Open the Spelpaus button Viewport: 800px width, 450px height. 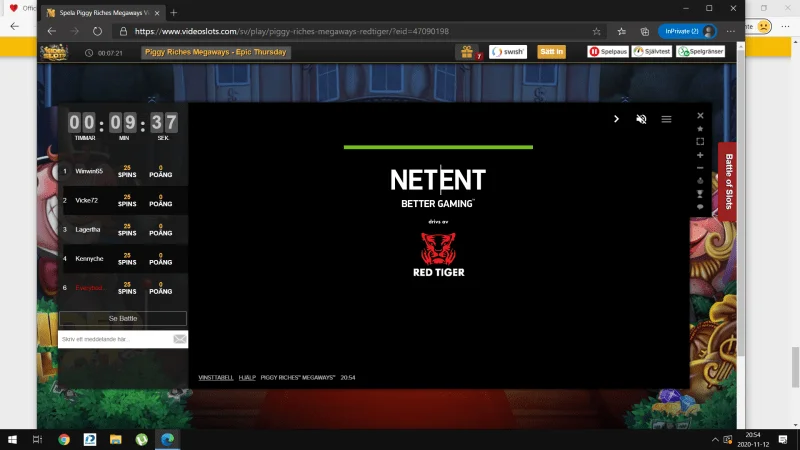click(608, 52)
